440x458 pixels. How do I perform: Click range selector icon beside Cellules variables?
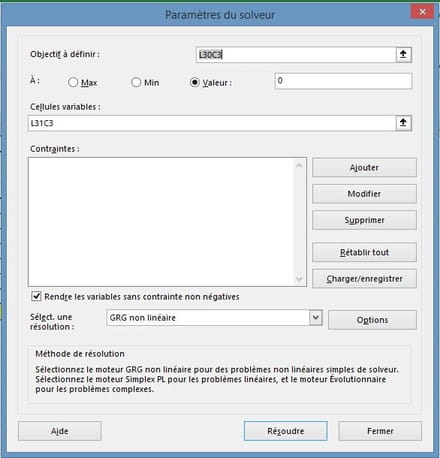(x=403, y=123)
